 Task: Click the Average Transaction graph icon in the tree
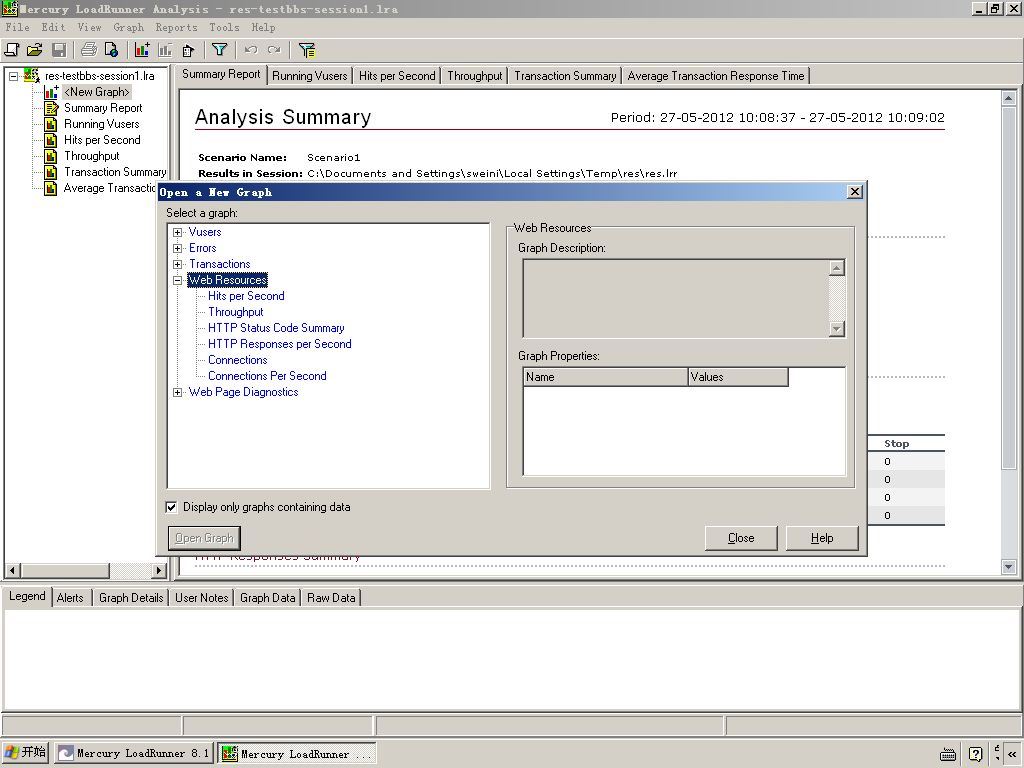[51, 188]
